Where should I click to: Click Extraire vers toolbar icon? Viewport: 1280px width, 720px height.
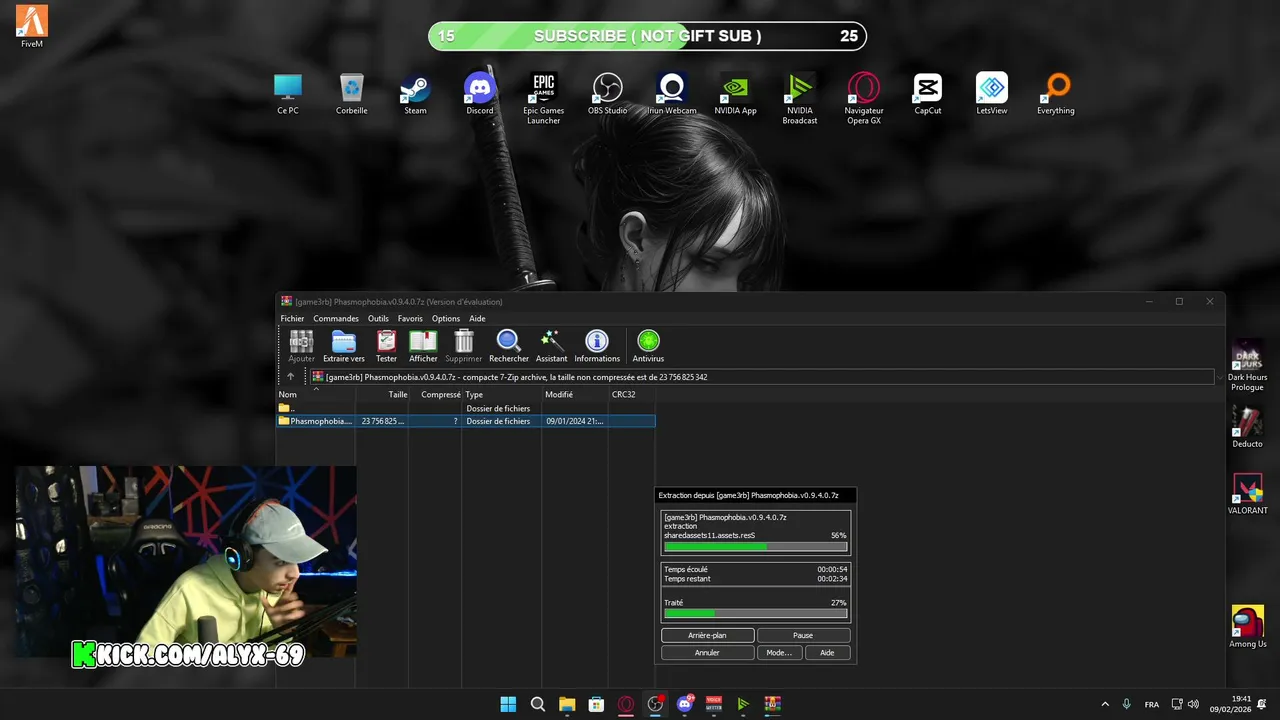344,346
